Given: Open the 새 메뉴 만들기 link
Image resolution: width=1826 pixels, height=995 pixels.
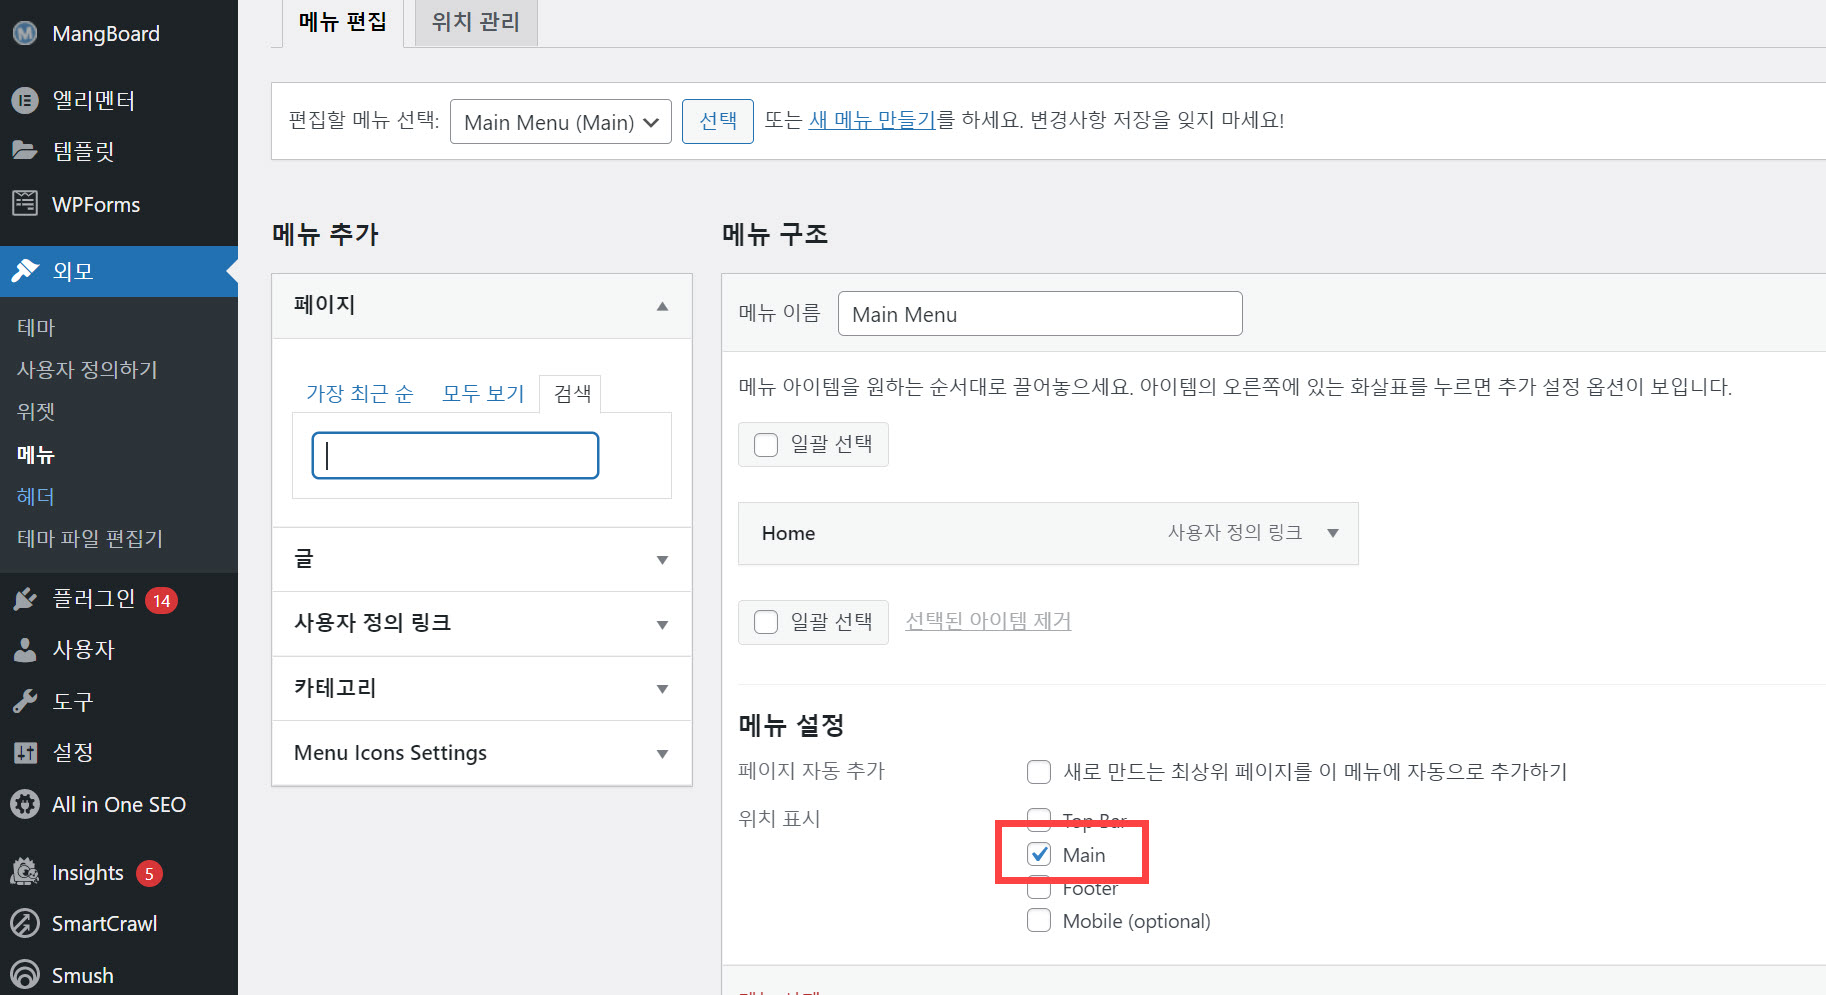Looking at the screenshot, I should [x=871, y=121].
